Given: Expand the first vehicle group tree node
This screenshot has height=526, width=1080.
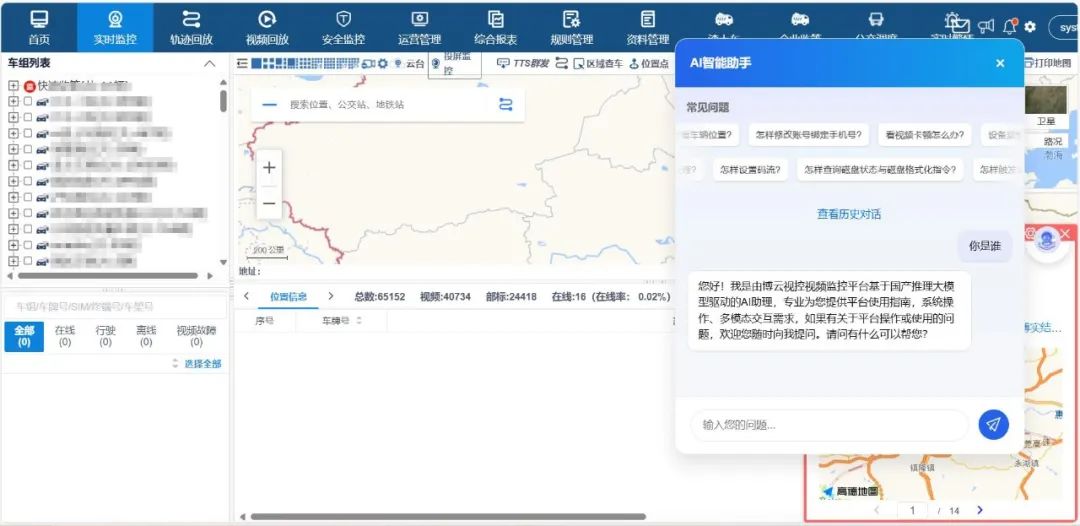Looking at the screenshot, I should click(13, 86).
